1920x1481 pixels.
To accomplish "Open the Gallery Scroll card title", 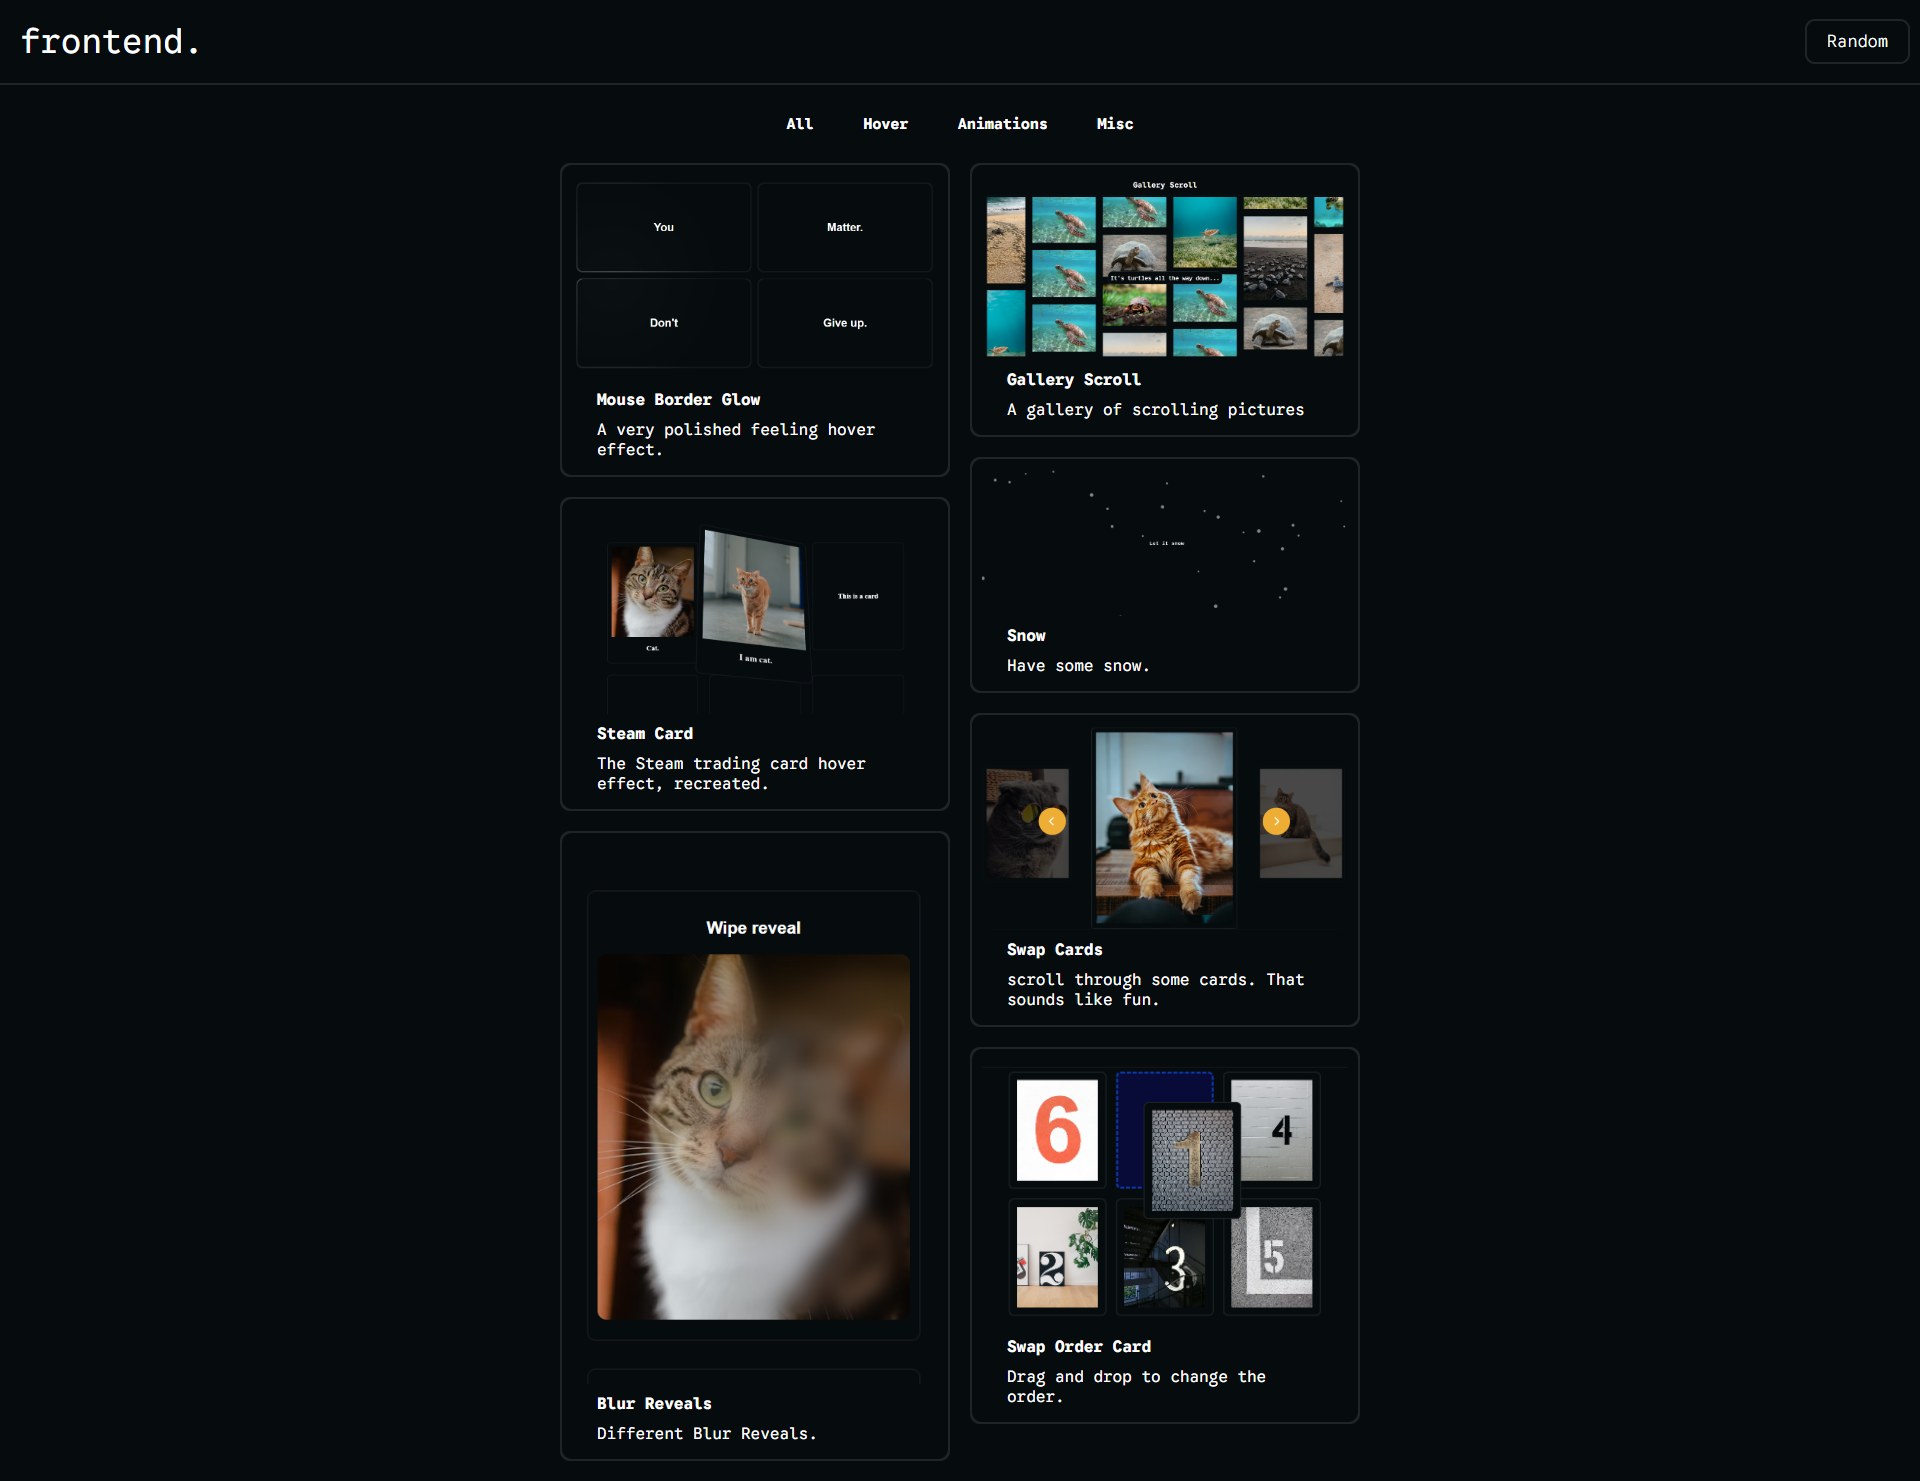I will tap(1073, 380).
